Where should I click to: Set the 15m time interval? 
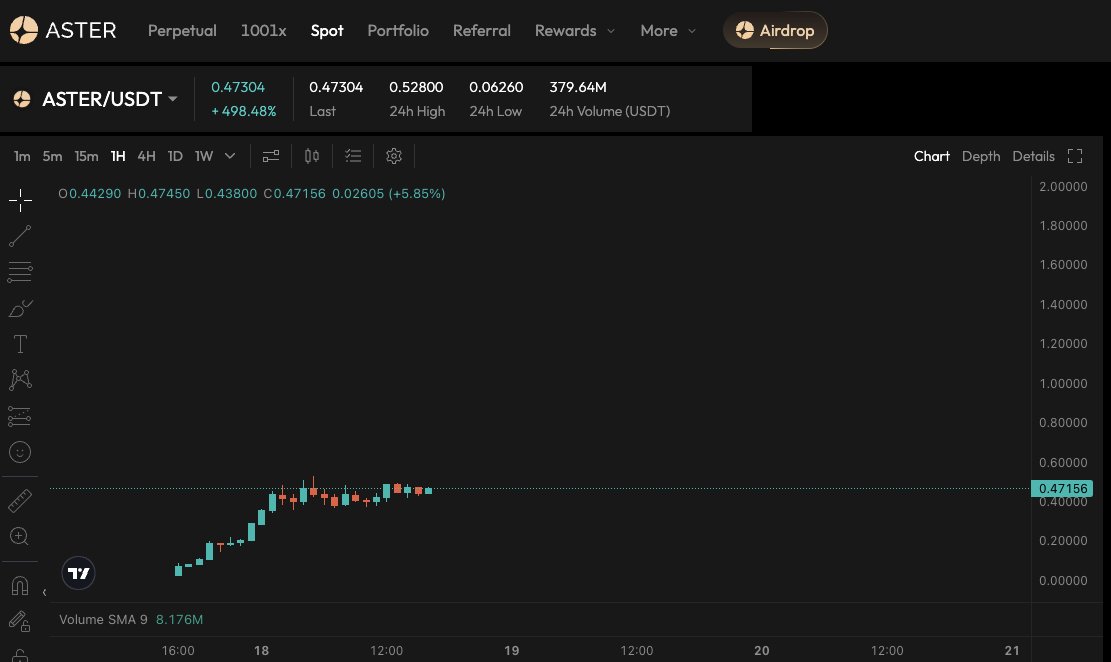coord(86,156)
